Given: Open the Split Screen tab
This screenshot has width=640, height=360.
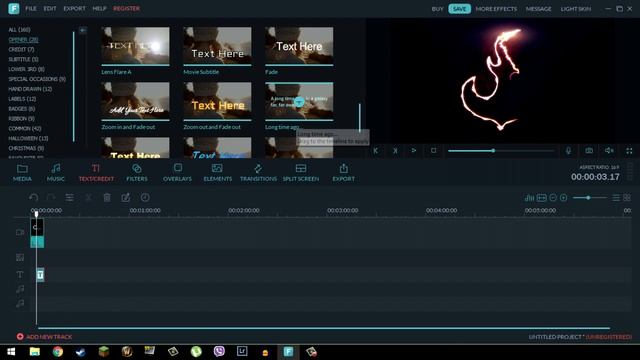Looking at the screenshot, I should click(301, 172).
